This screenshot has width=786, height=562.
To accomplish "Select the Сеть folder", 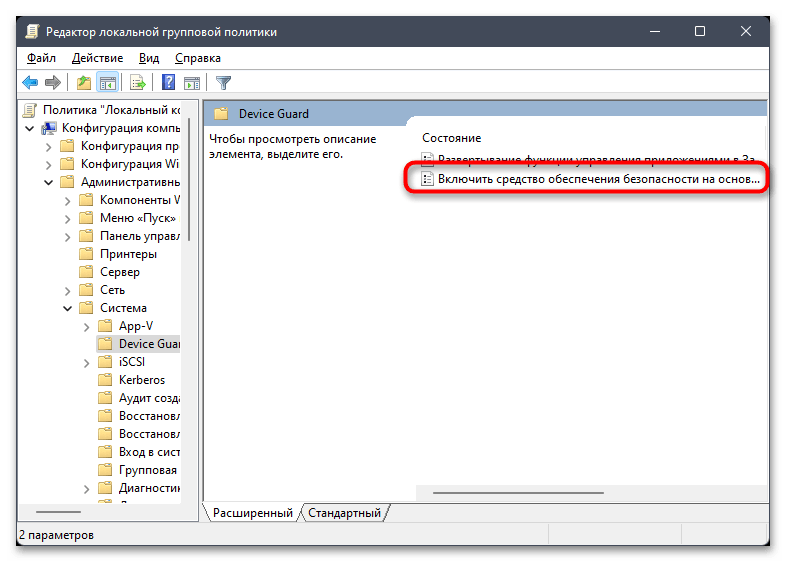I will tap(102, 290).
